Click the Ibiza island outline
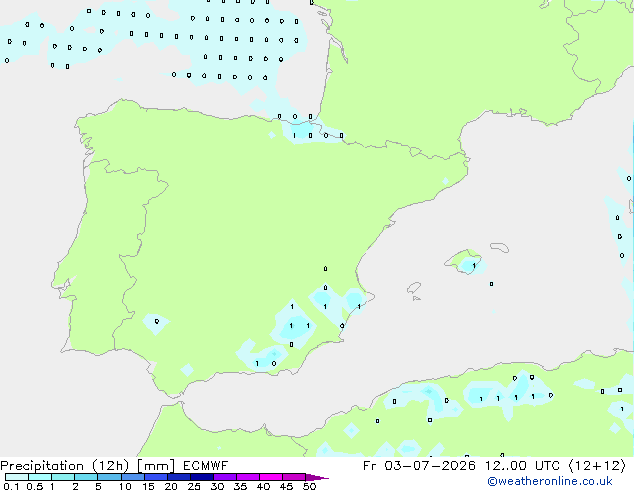The image size is (634, 490). point(414,288)
